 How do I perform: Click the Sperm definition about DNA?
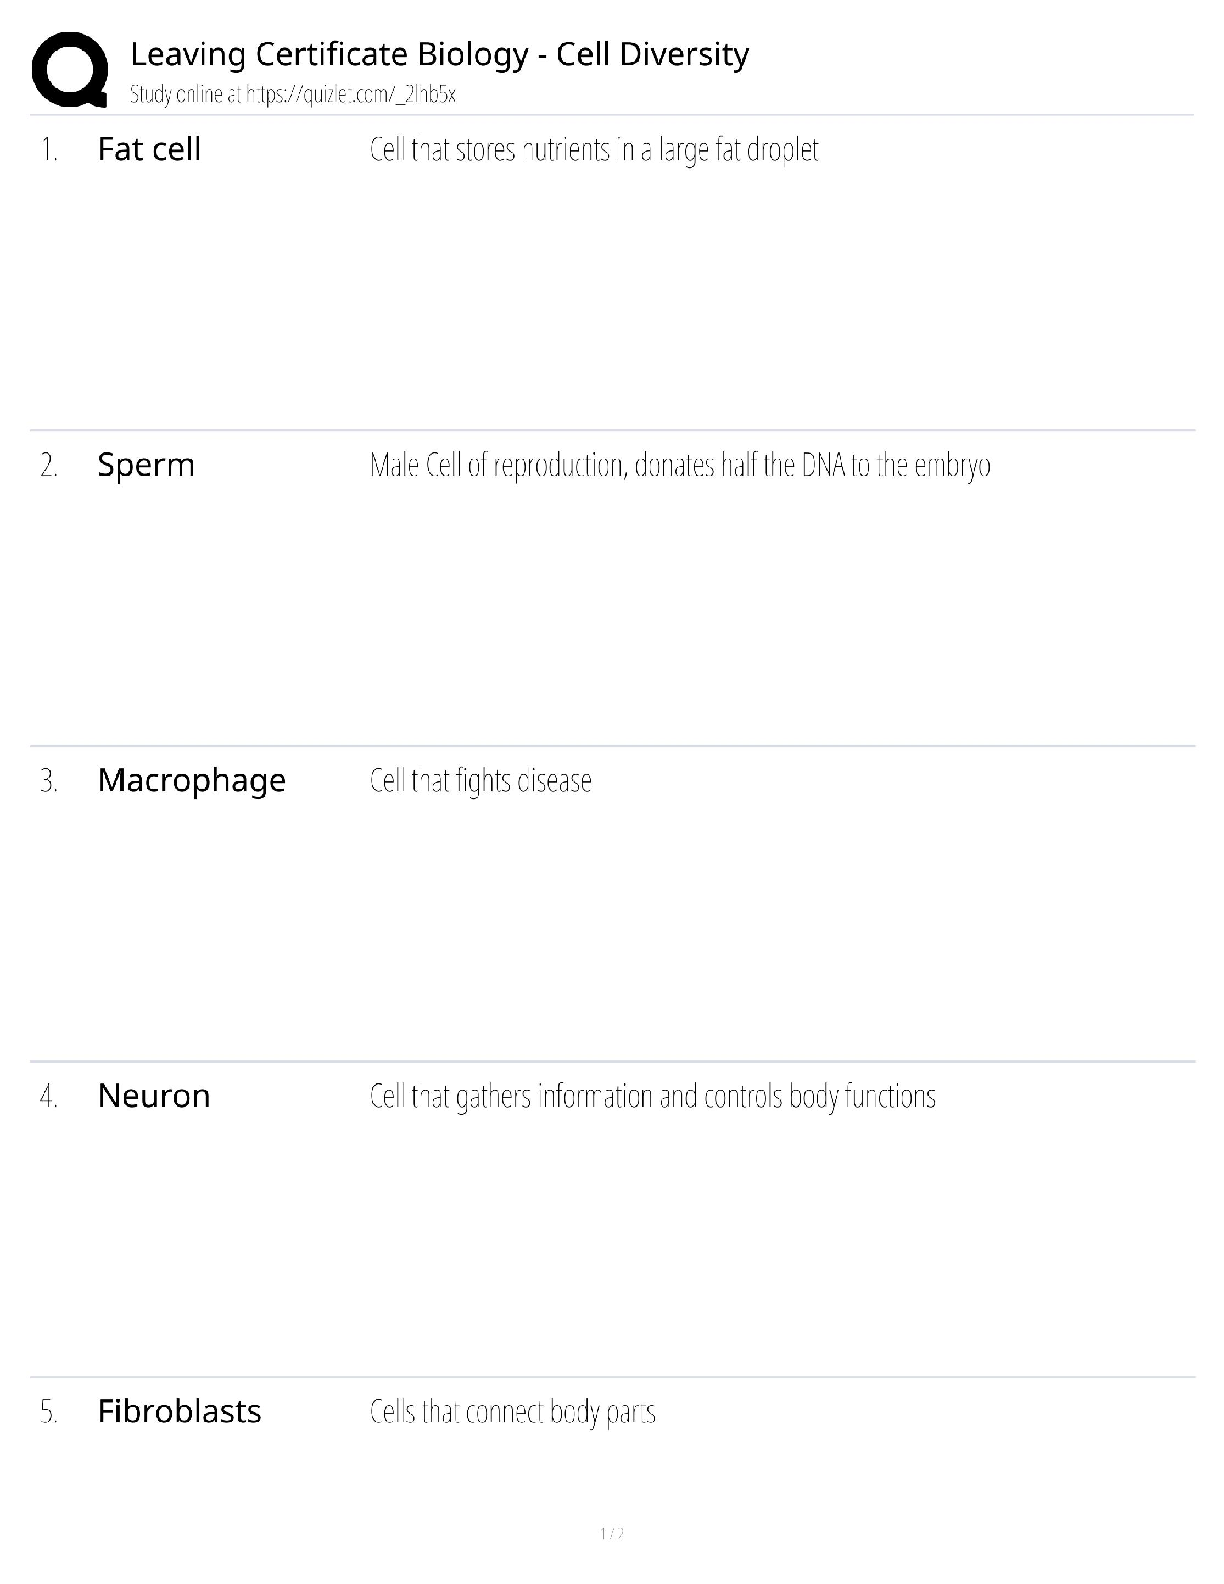(680, 466)
